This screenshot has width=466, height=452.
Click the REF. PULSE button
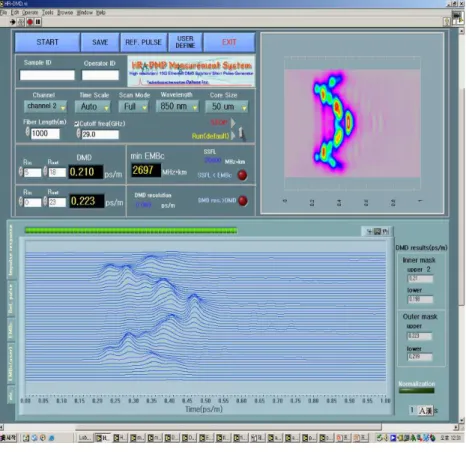click(143, 42)
